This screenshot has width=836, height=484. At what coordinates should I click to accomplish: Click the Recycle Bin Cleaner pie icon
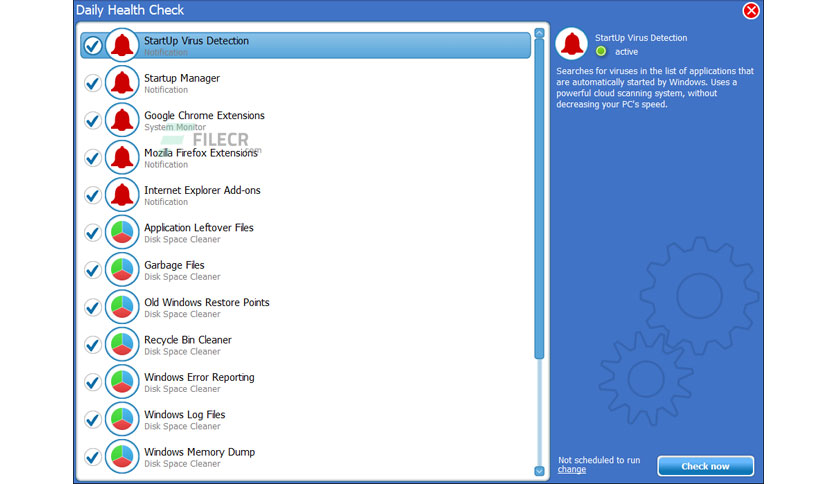point(122,344)
